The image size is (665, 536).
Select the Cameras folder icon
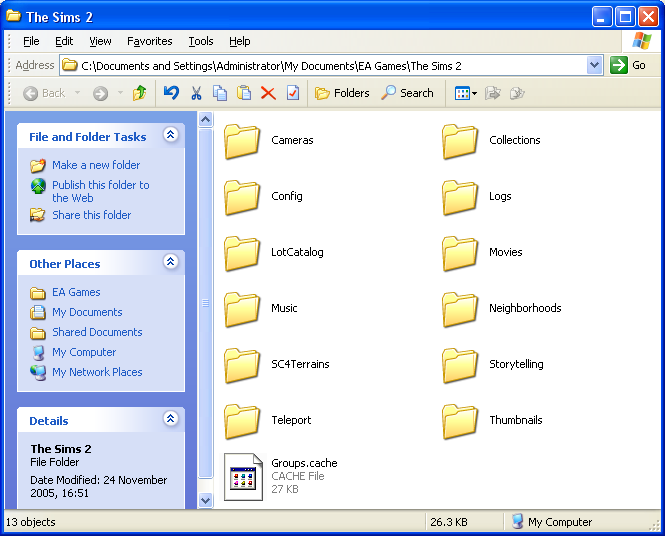click(242, 141)
